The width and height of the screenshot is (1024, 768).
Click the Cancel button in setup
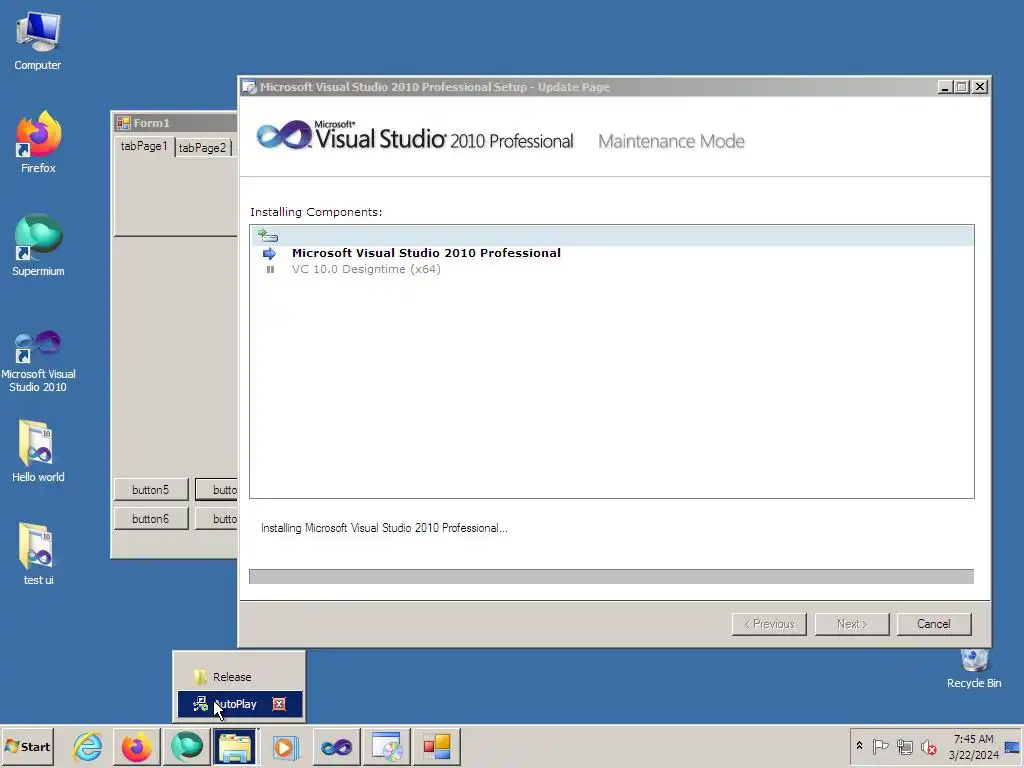click(x=933, y=624)
